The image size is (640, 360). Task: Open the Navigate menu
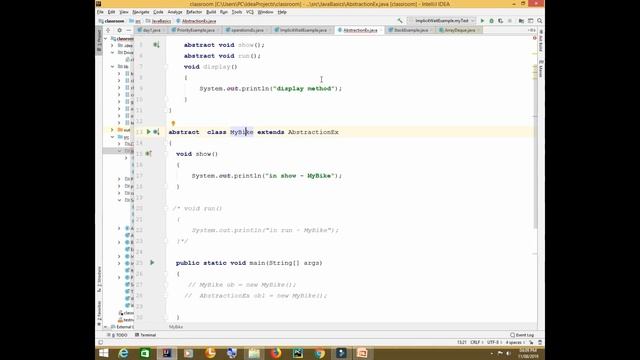point(141,12)
